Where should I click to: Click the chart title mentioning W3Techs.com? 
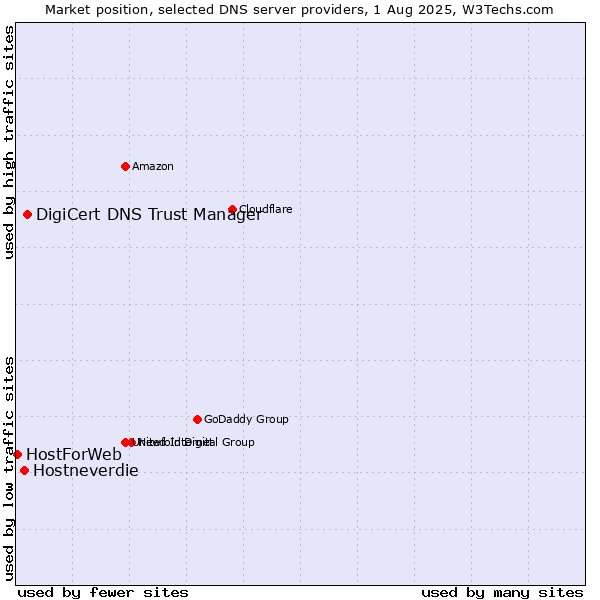299,10
